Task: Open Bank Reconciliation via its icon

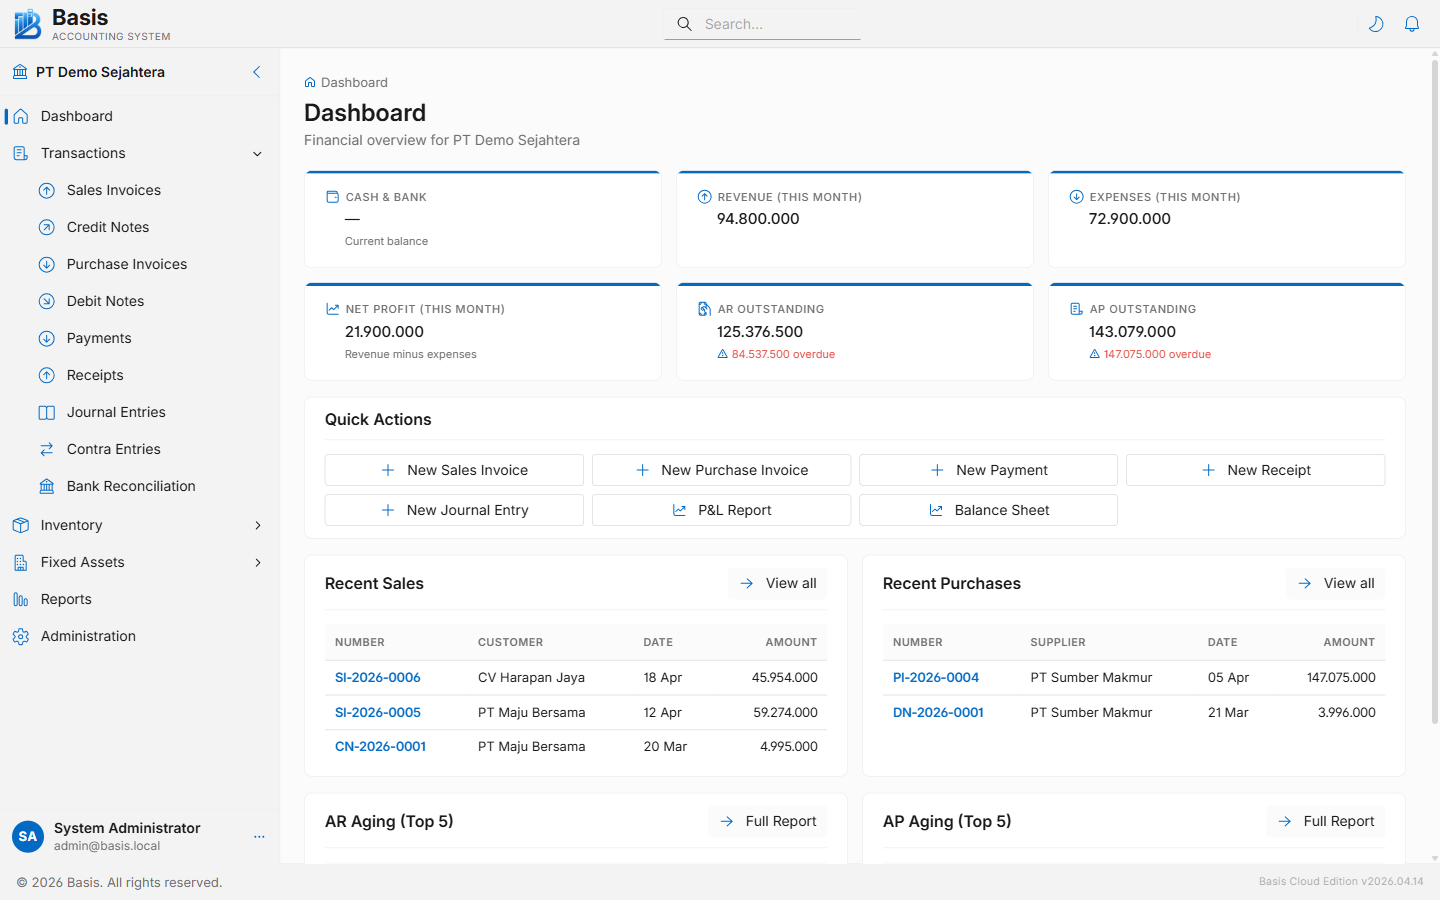Action: click(x=46, y=486)
